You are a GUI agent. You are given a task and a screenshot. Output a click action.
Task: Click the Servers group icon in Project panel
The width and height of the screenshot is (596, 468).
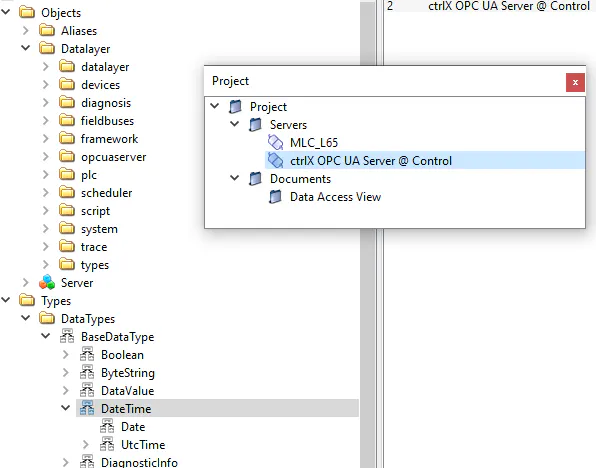tap(255, 125)
